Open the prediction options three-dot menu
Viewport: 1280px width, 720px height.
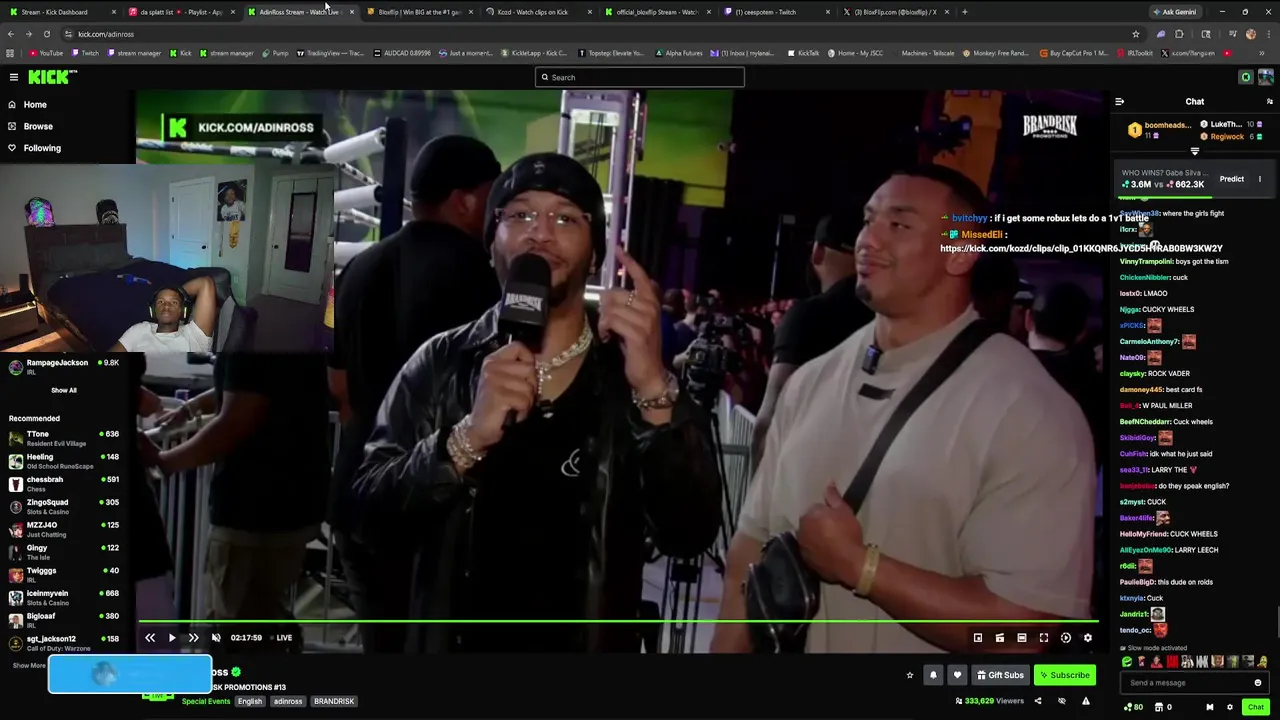tap(1260, 179)
